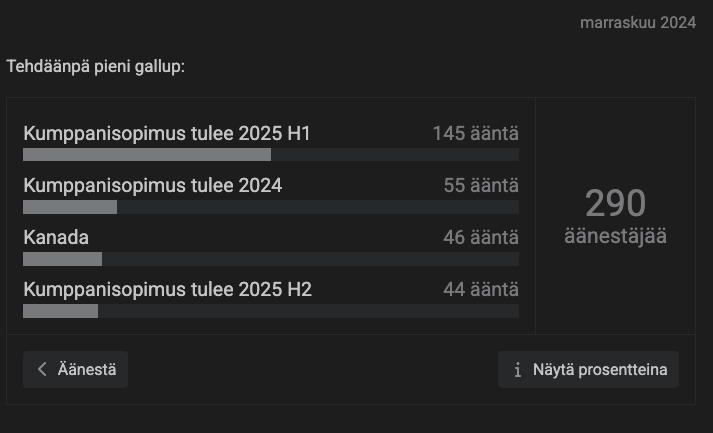
Task: Click the marraskuu 2024 date stamp
Action: click(638, 23)
